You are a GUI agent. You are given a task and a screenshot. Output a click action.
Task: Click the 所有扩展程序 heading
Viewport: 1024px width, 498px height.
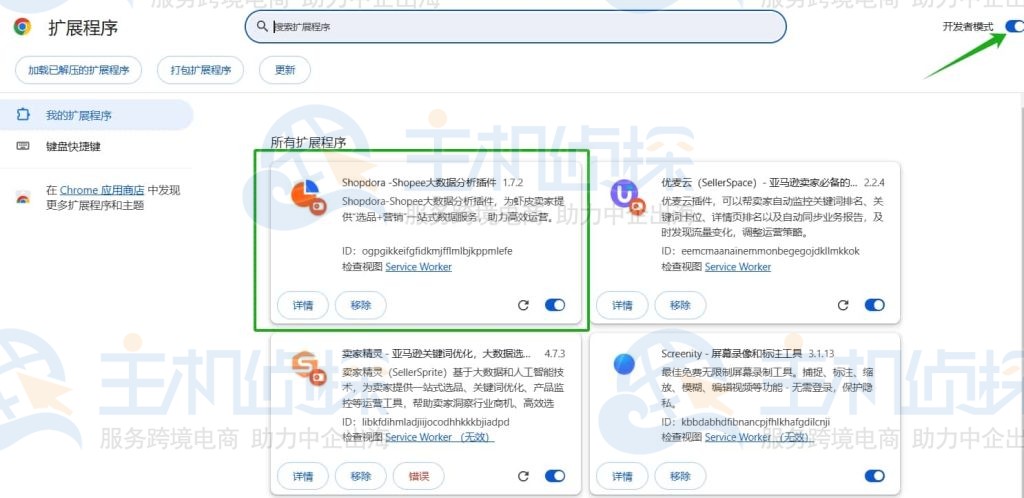click(x=308, y=142)
